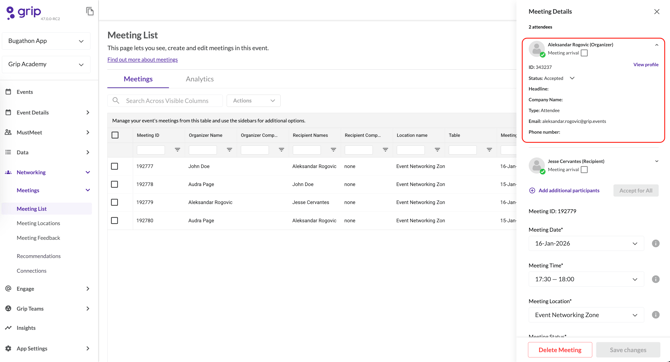
Task: Click filter icon for Organizer Name column
Action: pyautogui.click(x=229, y=150)
